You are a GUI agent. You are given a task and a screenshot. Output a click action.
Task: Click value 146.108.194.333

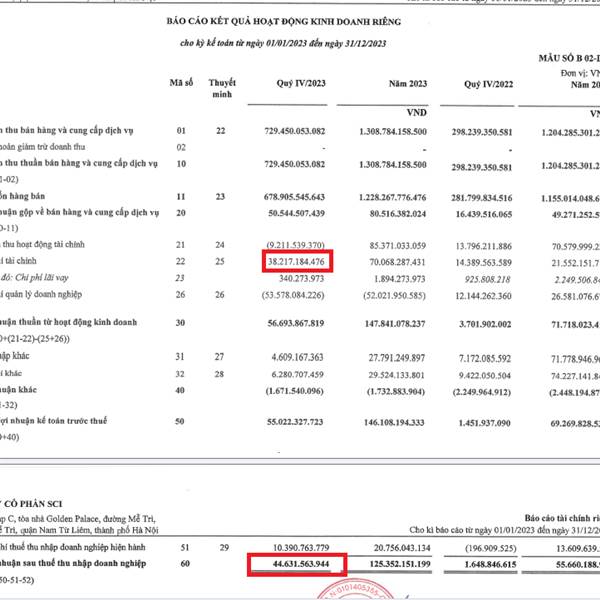pos(394,423)
